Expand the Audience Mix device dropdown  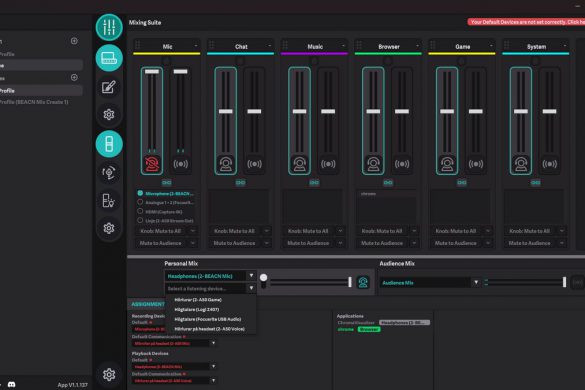tap(476, 283)
